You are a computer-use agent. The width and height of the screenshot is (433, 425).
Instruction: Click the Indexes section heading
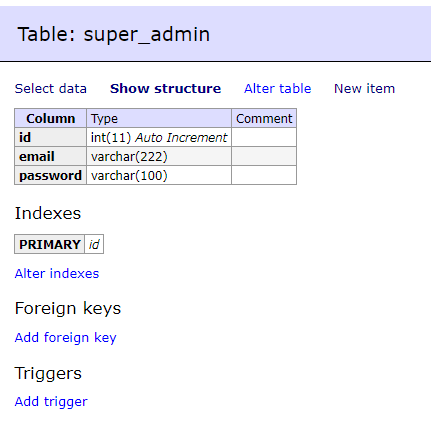(48, 213)
